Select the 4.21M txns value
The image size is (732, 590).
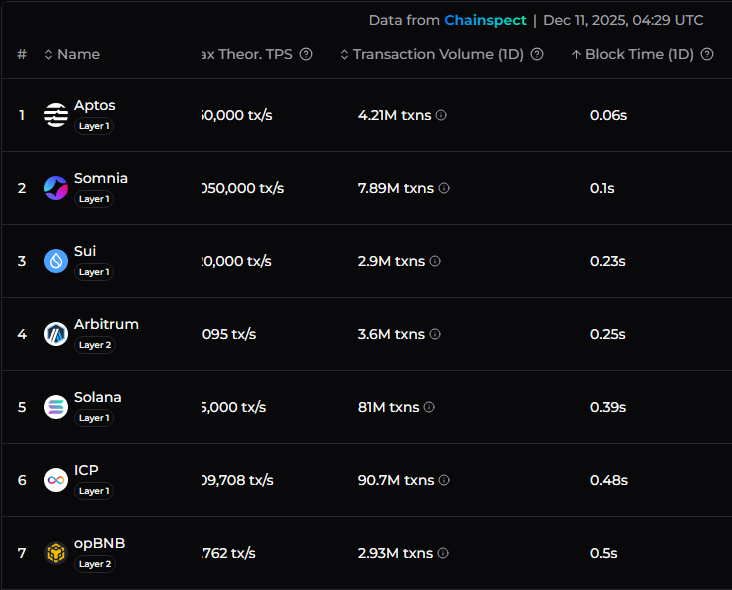point(394,115)
